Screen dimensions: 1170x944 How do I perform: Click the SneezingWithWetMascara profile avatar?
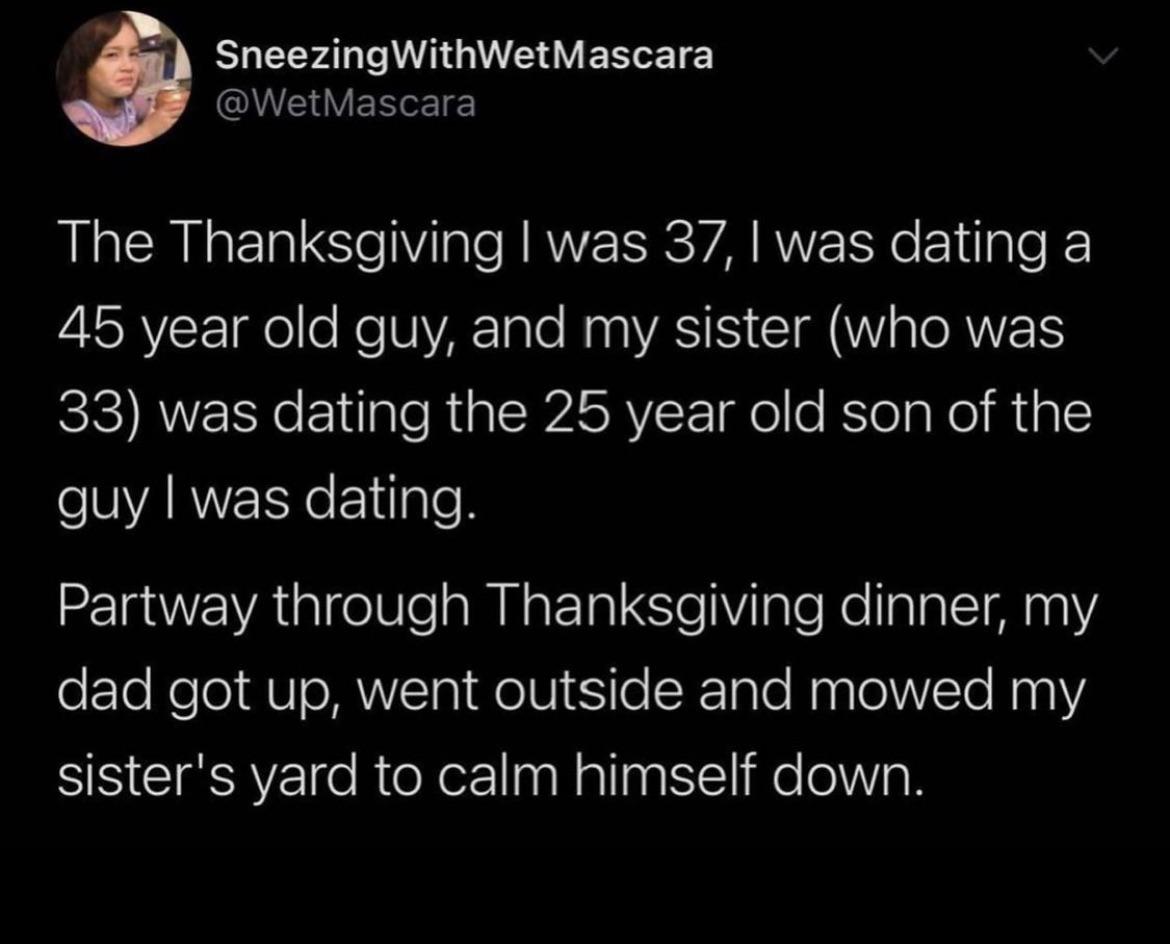(x=123, y=79)
